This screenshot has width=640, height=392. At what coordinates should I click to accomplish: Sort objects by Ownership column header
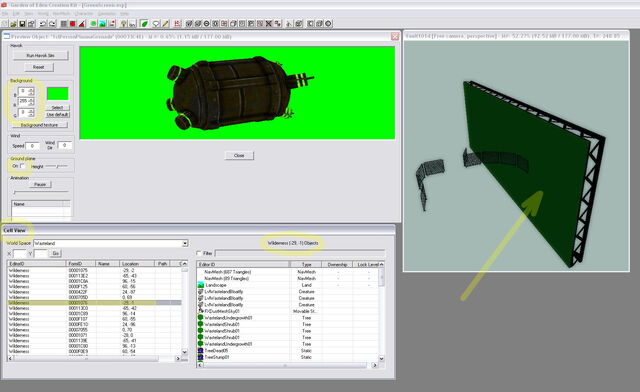pyautogui.click(x=337, y=265)
